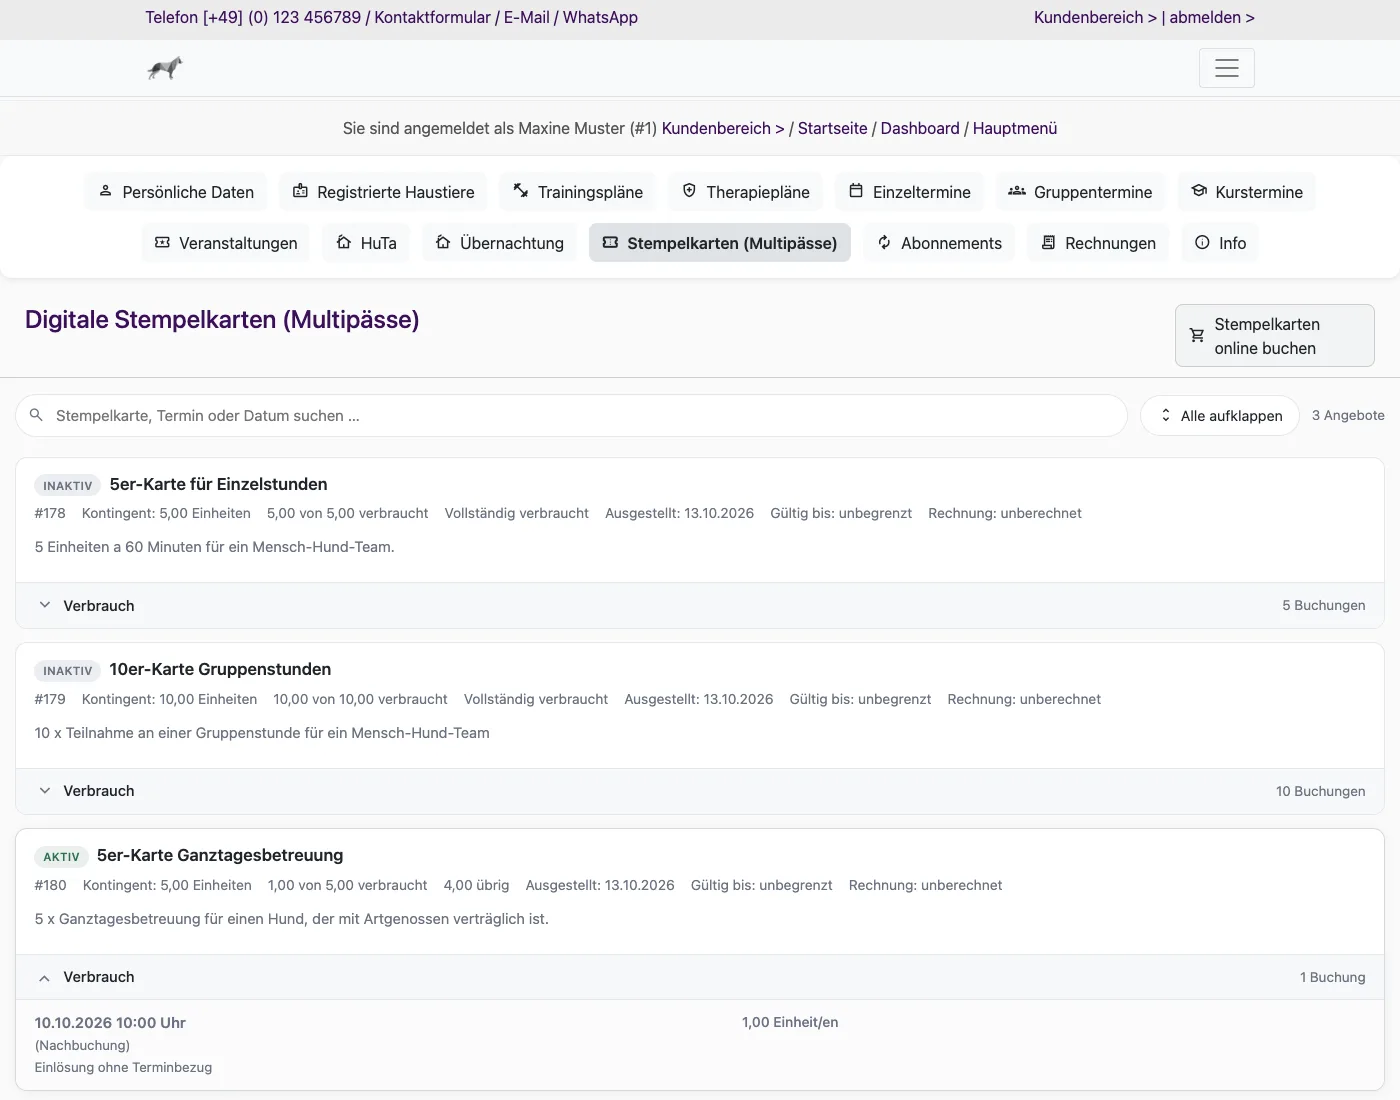Click the calendar icon beside Einzeltermine
Screen dimensions: 1400x1100
click(856, 190)
